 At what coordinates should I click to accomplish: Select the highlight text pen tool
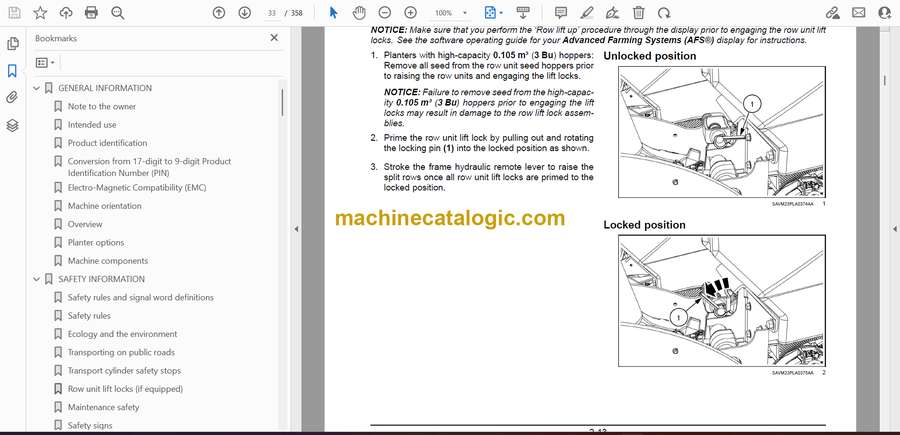(587, 13)
